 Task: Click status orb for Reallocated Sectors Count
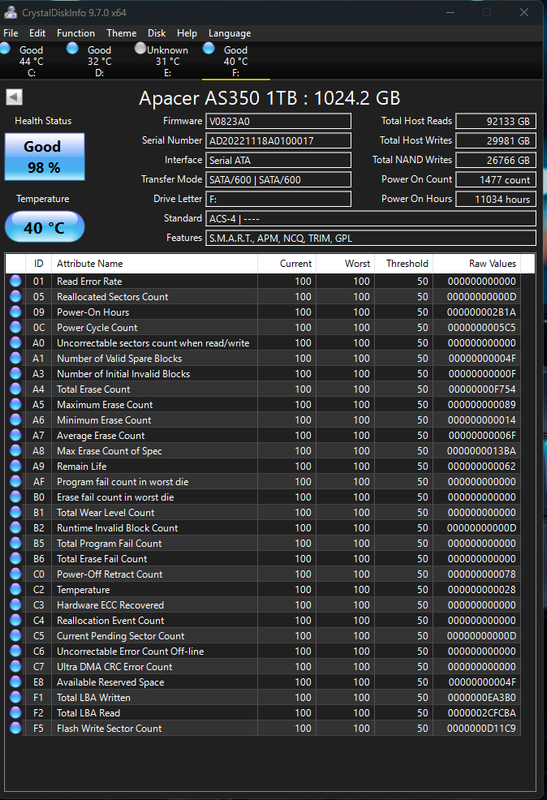click(16, 296)
